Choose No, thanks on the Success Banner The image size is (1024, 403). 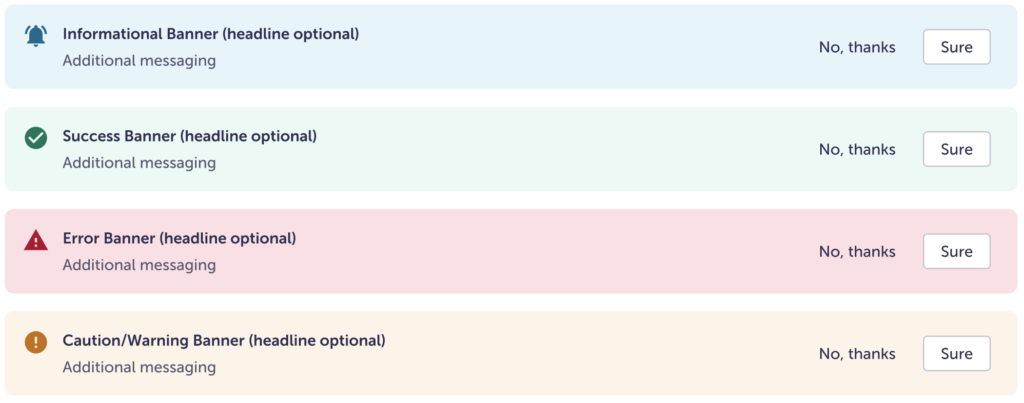pyautogui.click(x=857, y=149)
